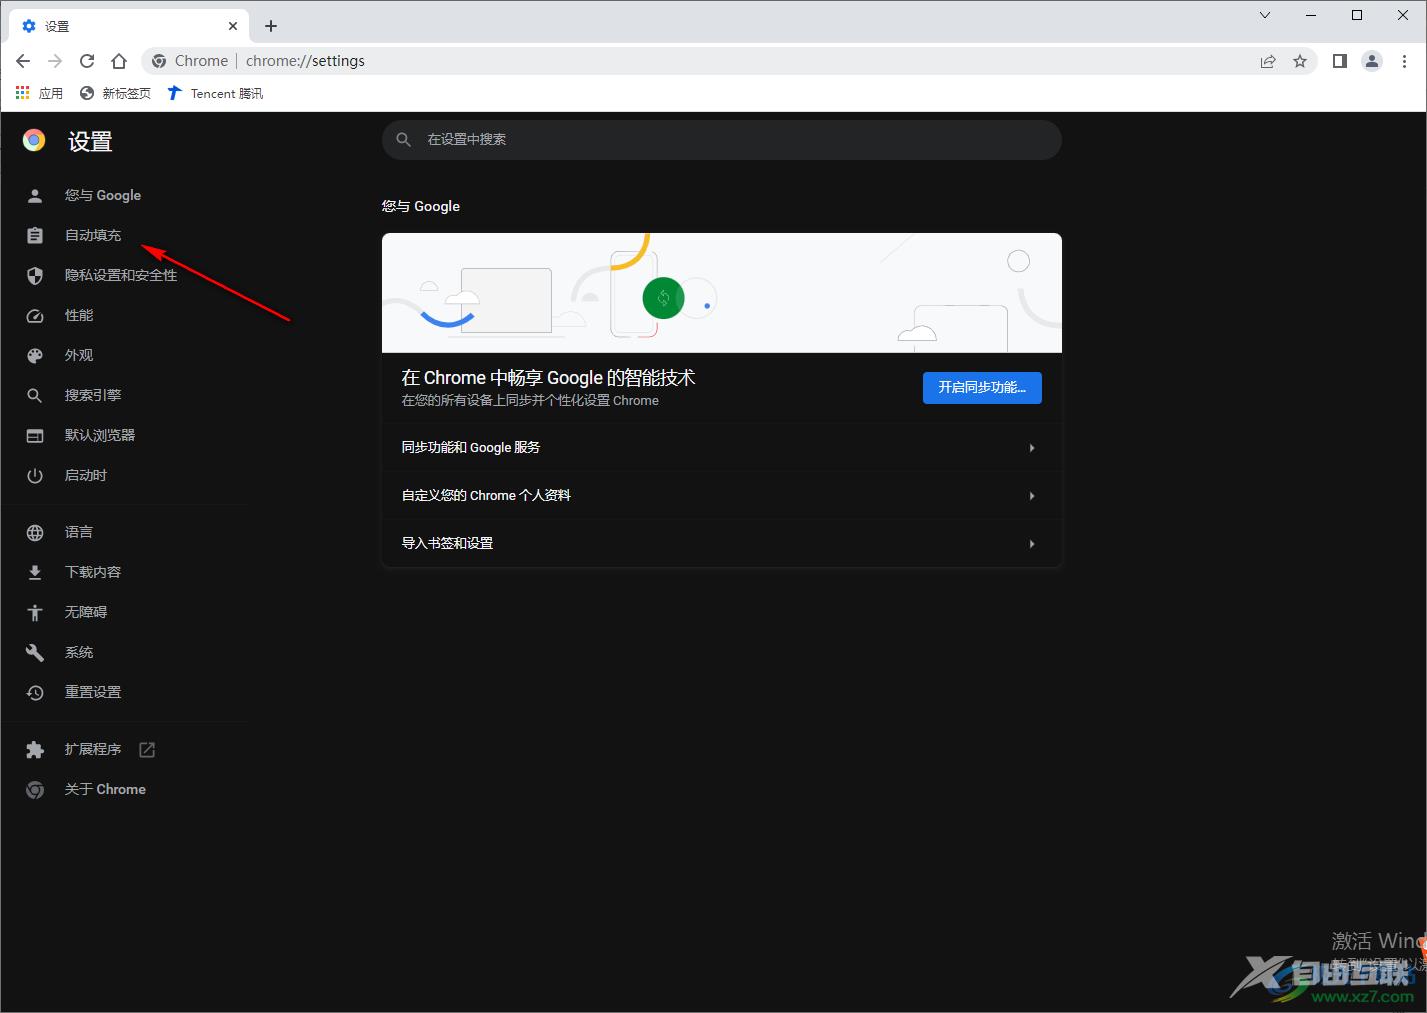Open 扩展程序 from the sidebar
Image resolution: width=1427 pixels, height=1013 pixels.
tap(93, 749)
